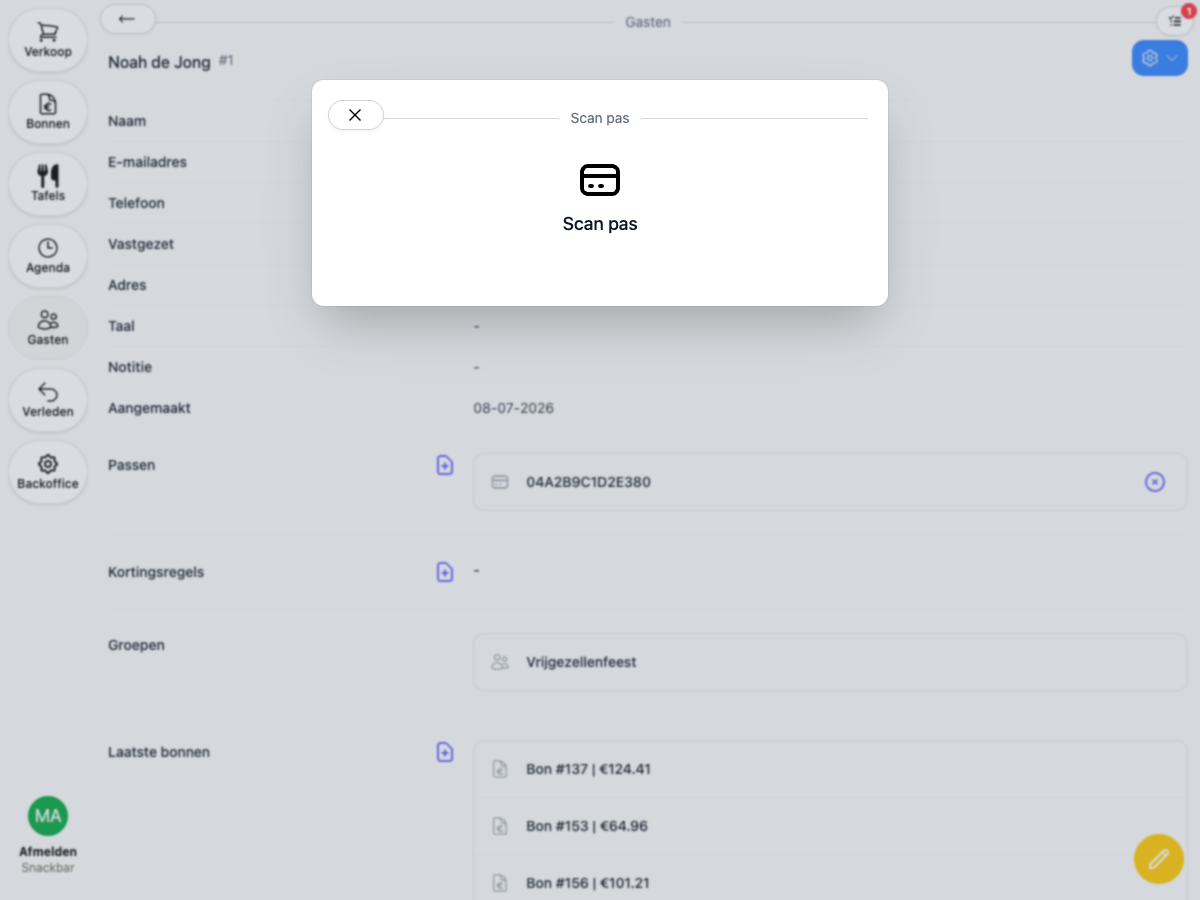Click the MA Afmelden avatar
Screen dimensions: 1200x900
[48, 817]
